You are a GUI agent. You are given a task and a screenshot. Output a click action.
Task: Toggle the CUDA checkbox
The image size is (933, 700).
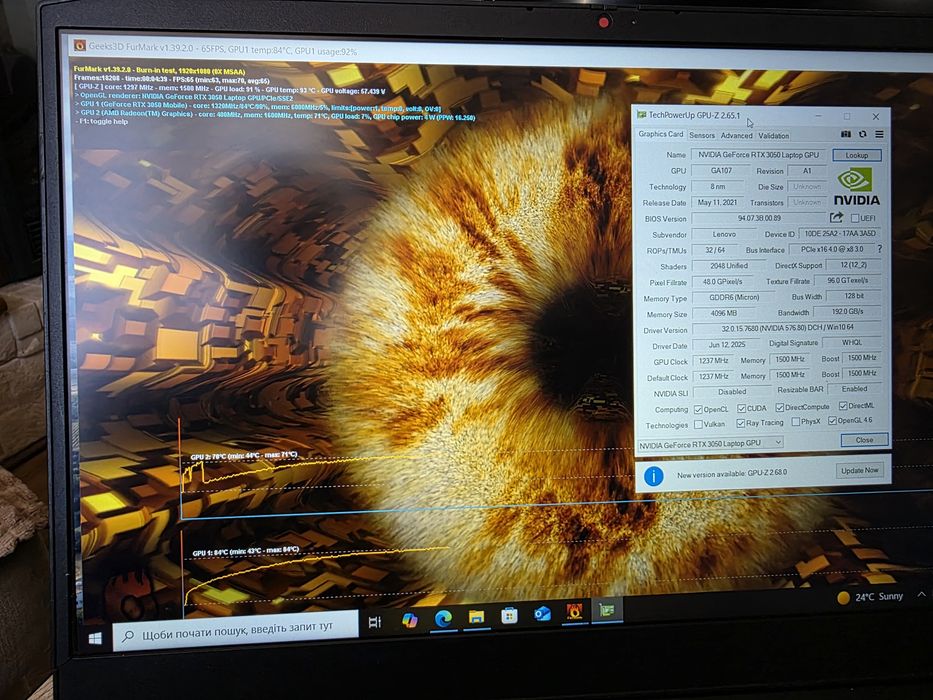(741, 408)
